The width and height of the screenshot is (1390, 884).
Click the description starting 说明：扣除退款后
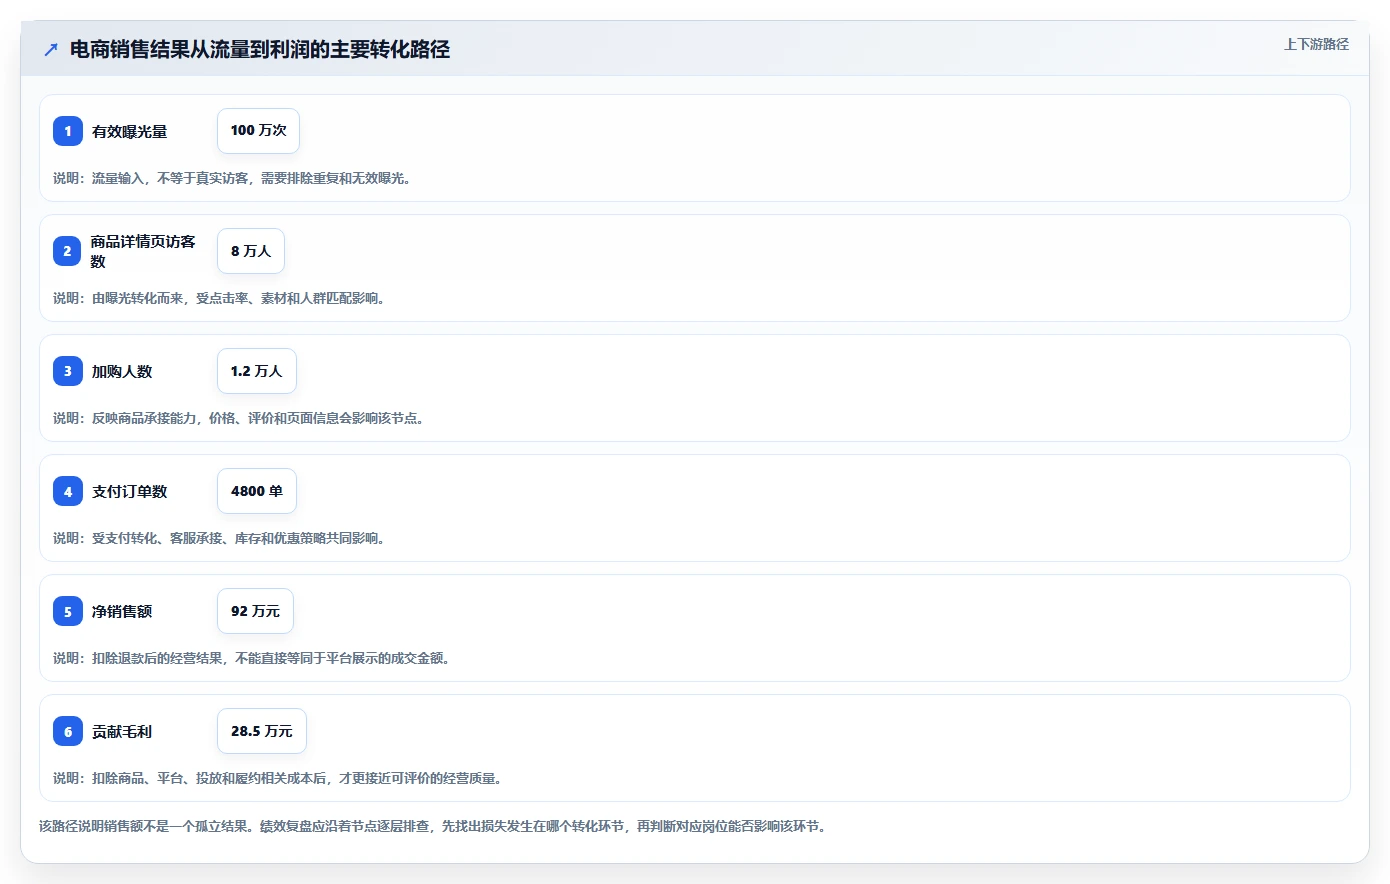click(254, 658)
